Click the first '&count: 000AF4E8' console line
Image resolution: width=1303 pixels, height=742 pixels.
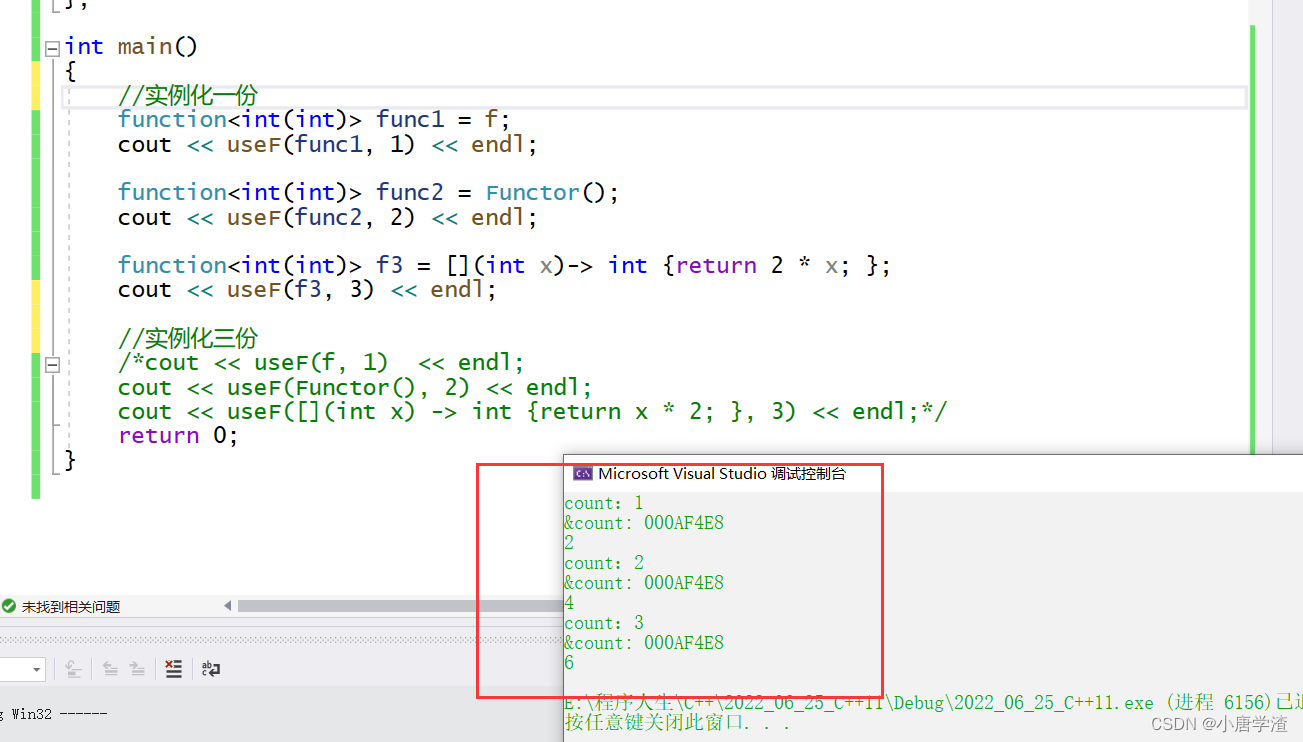click(x=644, y=523)
